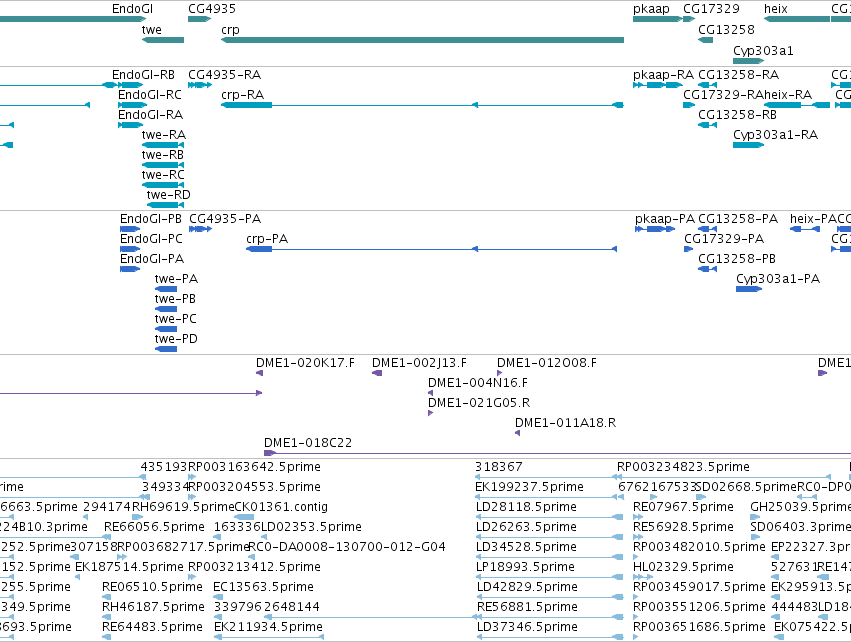Select the Cyp303a1 gene label
The height and width of the screenshot is (642, 851).
[x=763, y=50]
